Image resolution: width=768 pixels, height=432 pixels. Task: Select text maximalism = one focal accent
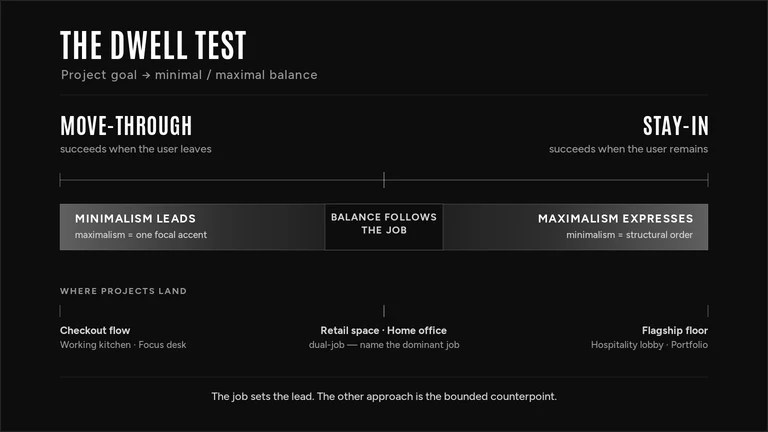click(141, 235)
